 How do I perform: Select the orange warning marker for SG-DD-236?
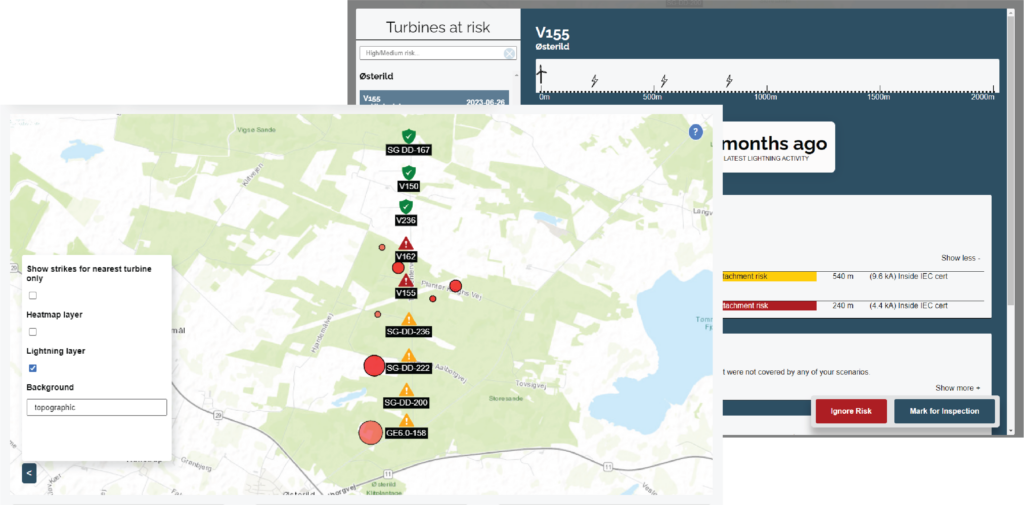pyautogui.click(x=408, y=318)
